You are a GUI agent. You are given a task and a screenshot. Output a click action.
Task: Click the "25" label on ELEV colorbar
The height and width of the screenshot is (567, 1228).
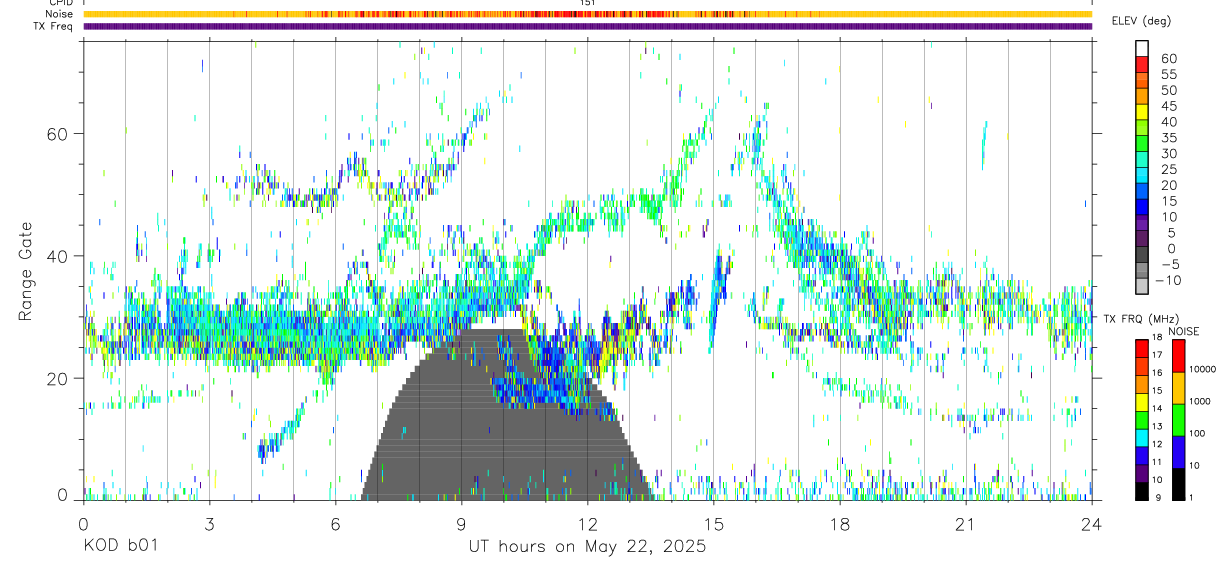[x=1168, y=169]
